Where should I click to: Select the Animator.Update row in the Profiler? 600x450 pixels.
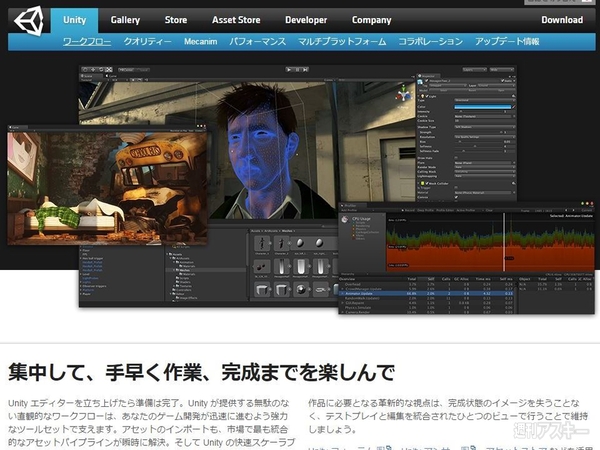click(427, 293)
